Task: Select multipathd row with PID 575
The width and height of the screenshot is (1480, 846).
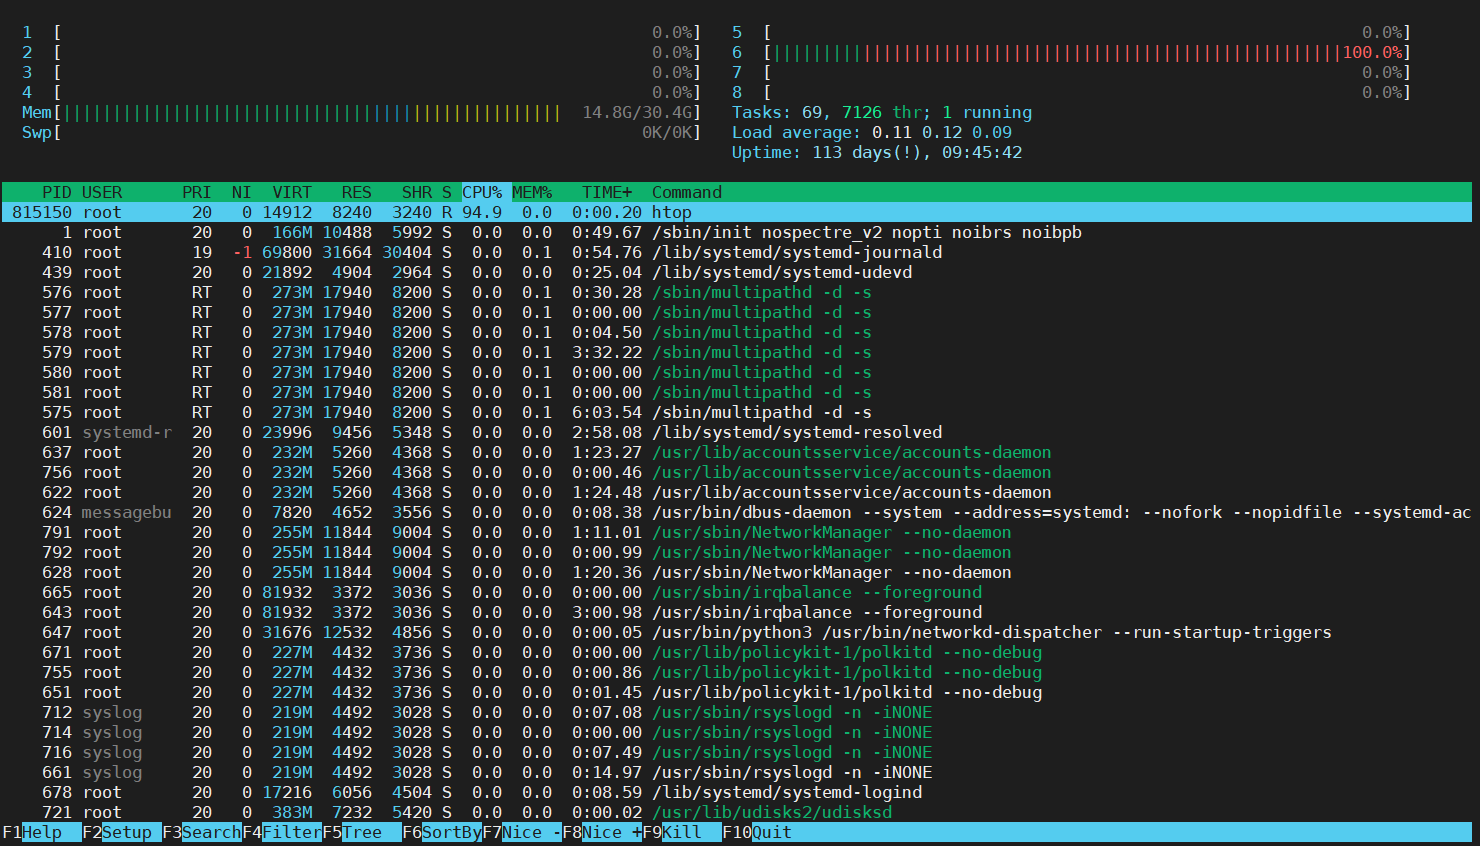Action: pos(737,412)
